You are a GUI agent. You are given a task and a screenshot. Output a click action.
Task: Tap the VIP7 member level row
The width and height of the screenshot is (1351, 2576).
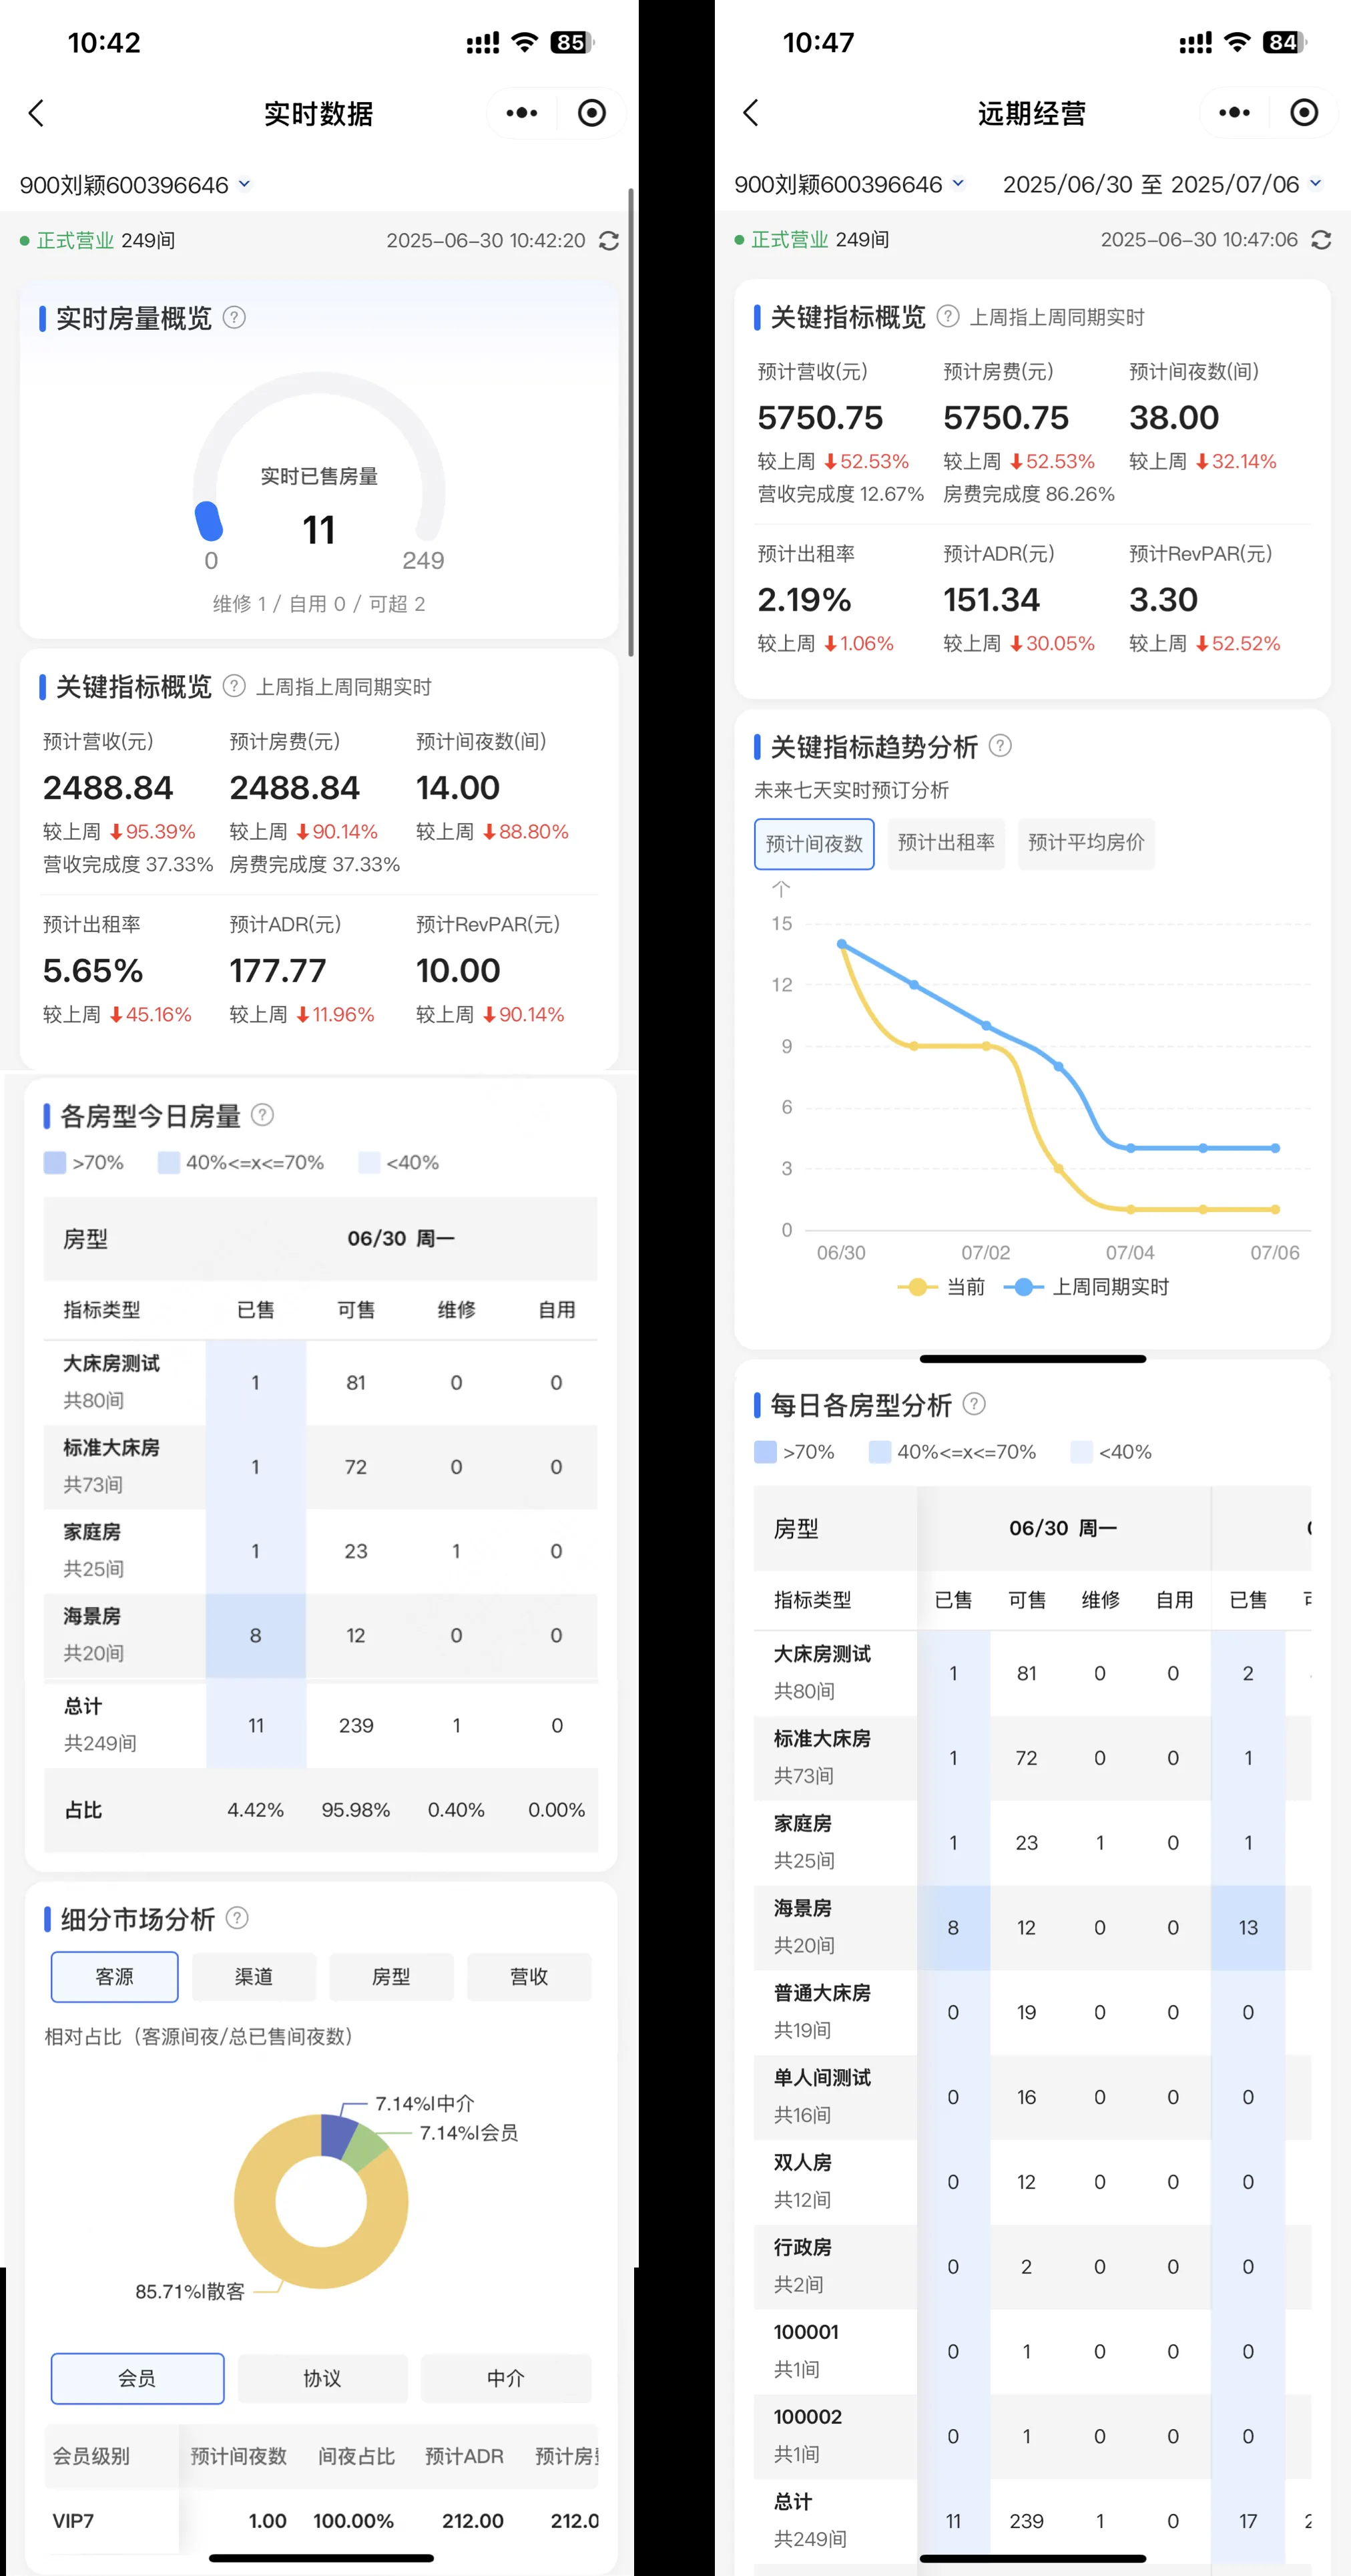click(x=320, y=2521)
